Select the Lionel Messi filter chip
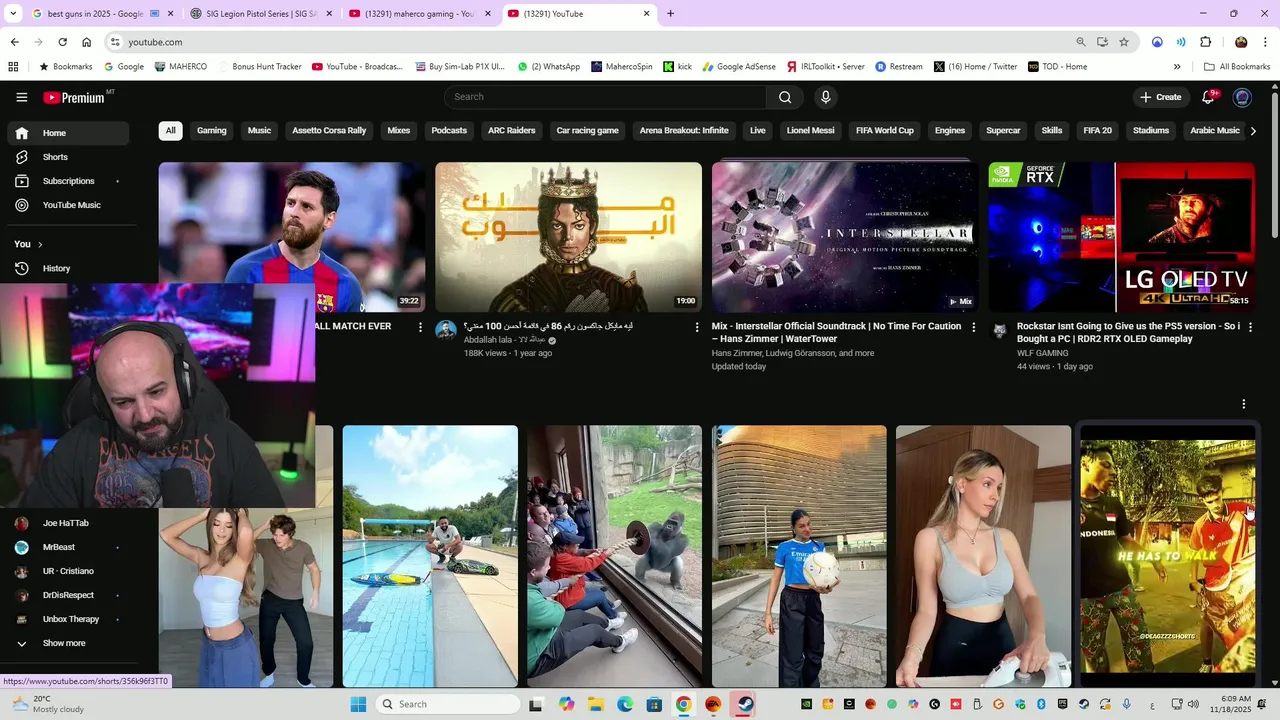 click(810, 131)
